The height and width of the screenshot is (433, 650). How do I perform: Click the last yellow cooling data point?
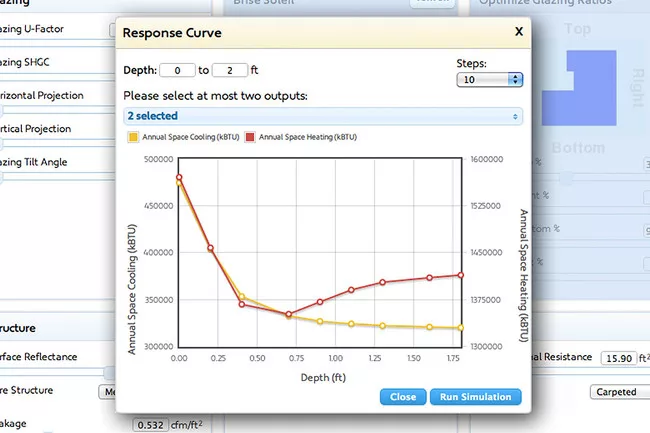pos(460,328)
